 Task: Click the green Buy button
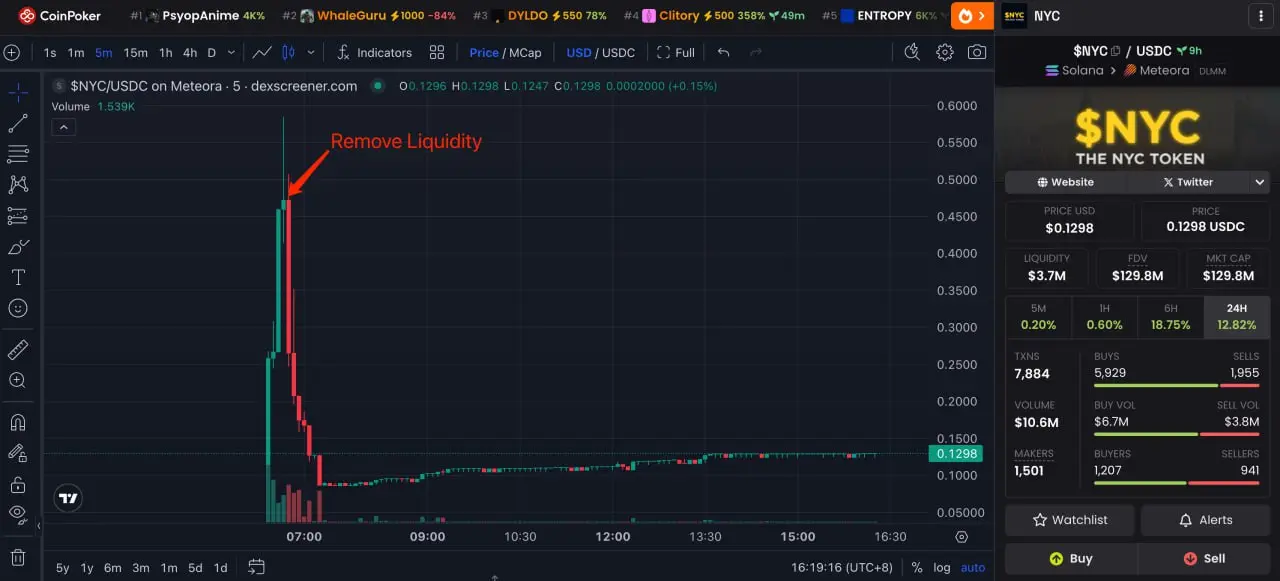pos(1071,558)
